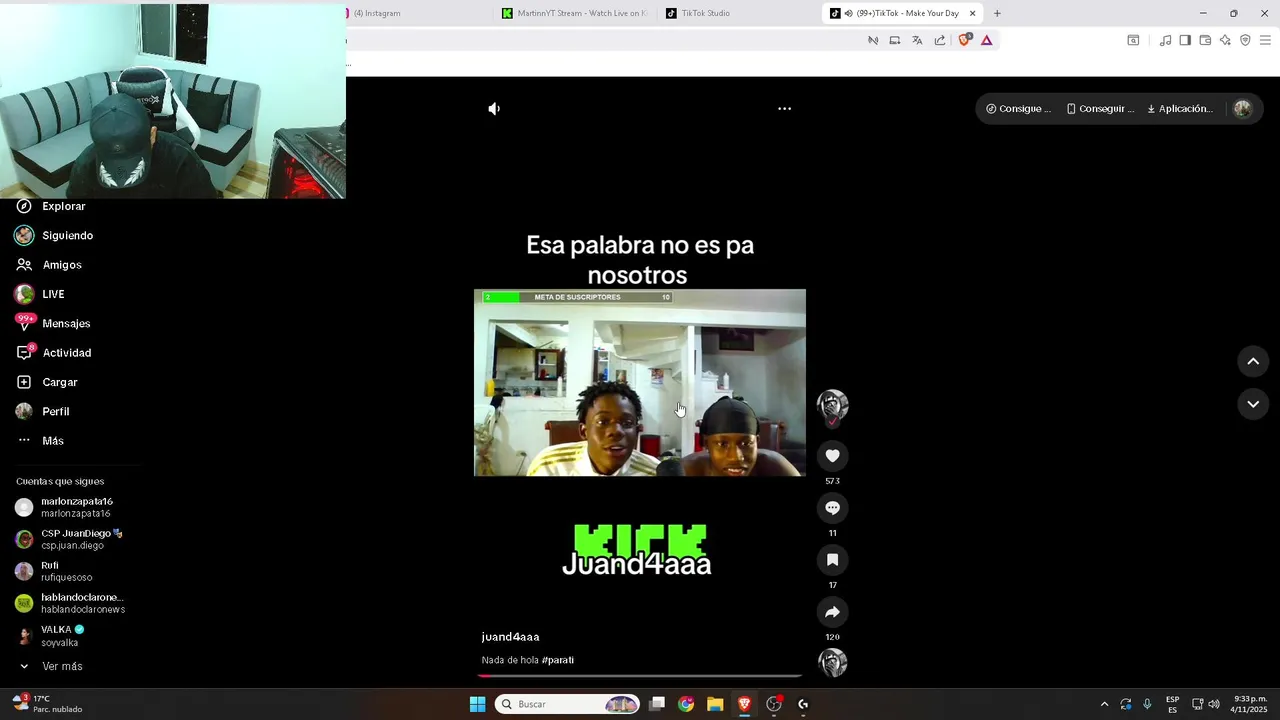Seek using the video progress bar

point(640,676)
